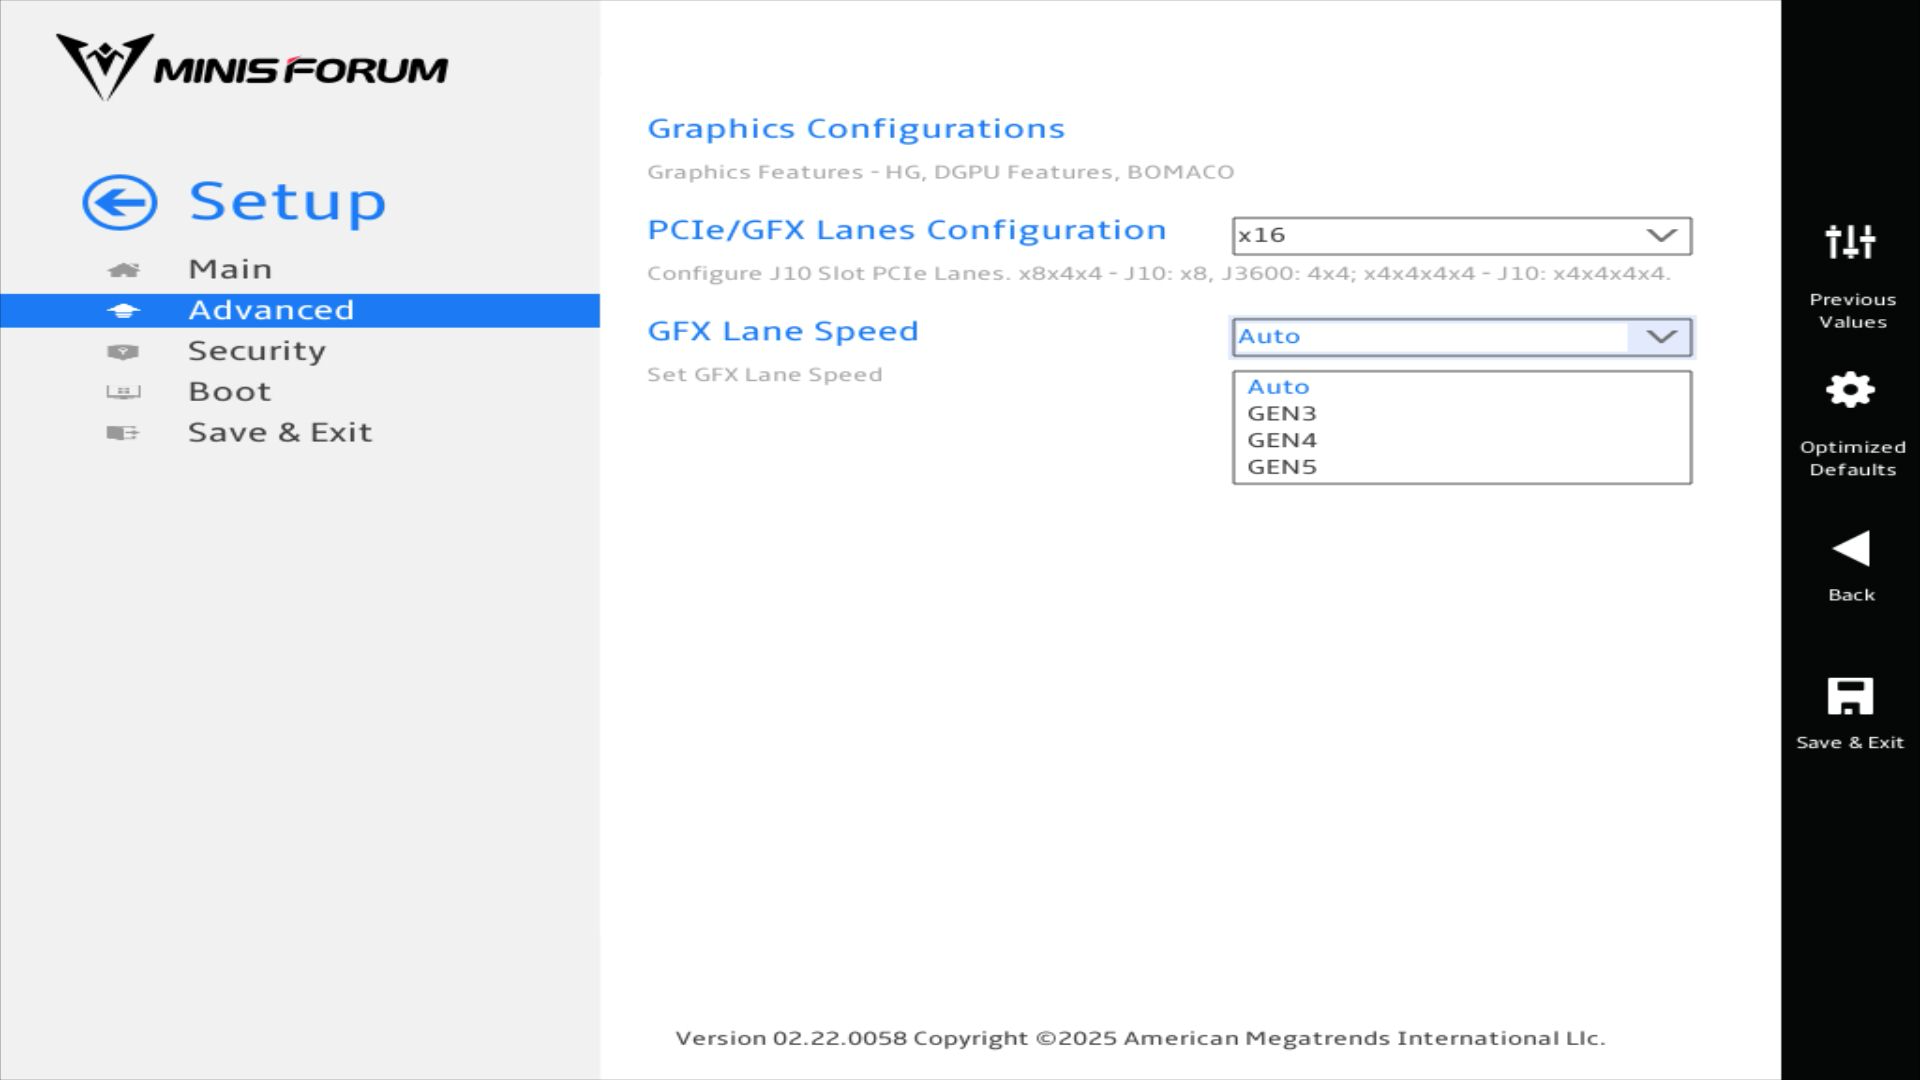This screenshot has width=1920, height=1080.
Task: Click the blue back arrow beside Setup
Action: coord(120,203)
